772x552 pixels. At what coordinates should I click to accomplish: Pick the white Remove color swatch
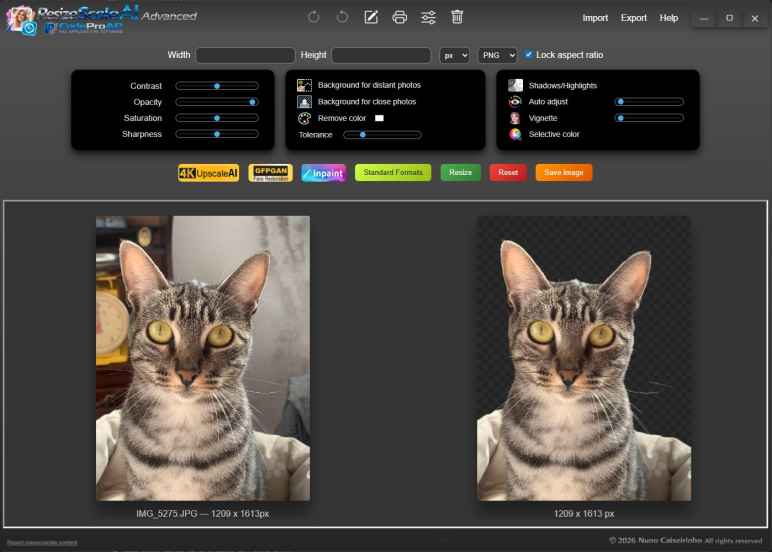(379, 118)
